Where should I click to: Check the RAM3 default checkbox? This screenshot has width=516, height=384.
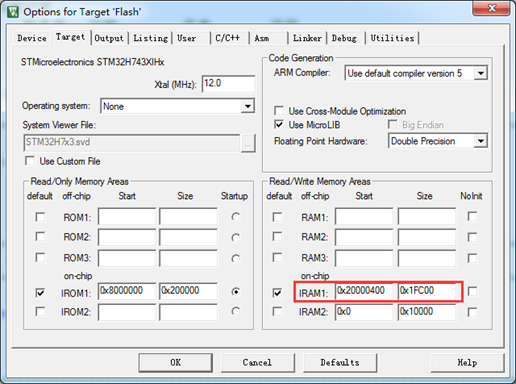[x=277, y=258]
